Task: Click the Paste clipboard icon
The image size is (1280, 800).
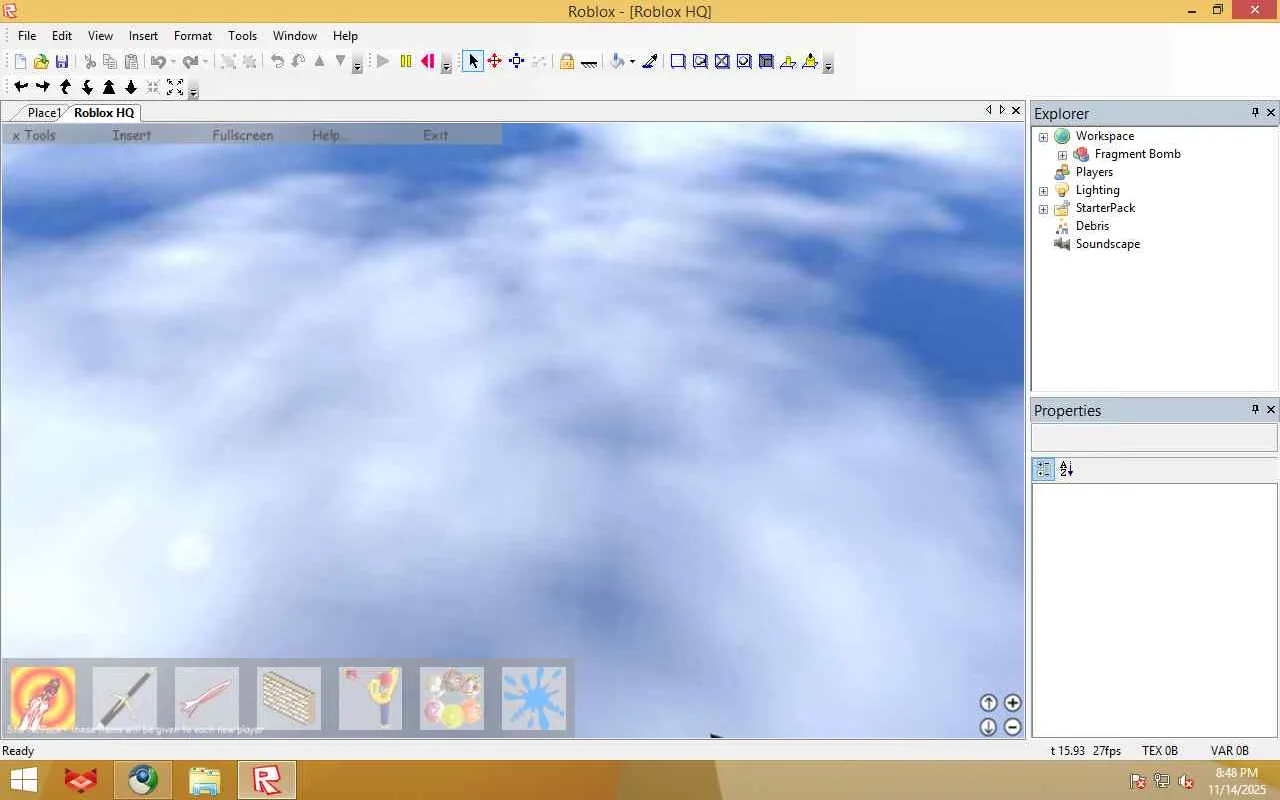Action: tap(131, 62)
